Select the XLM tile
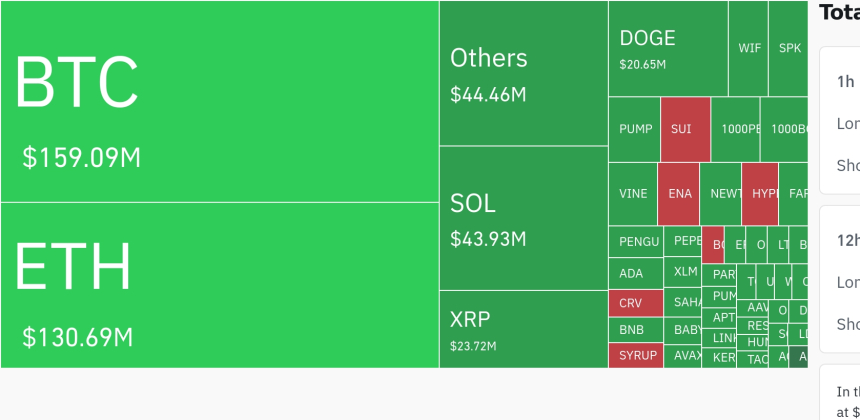 (685, 271)
